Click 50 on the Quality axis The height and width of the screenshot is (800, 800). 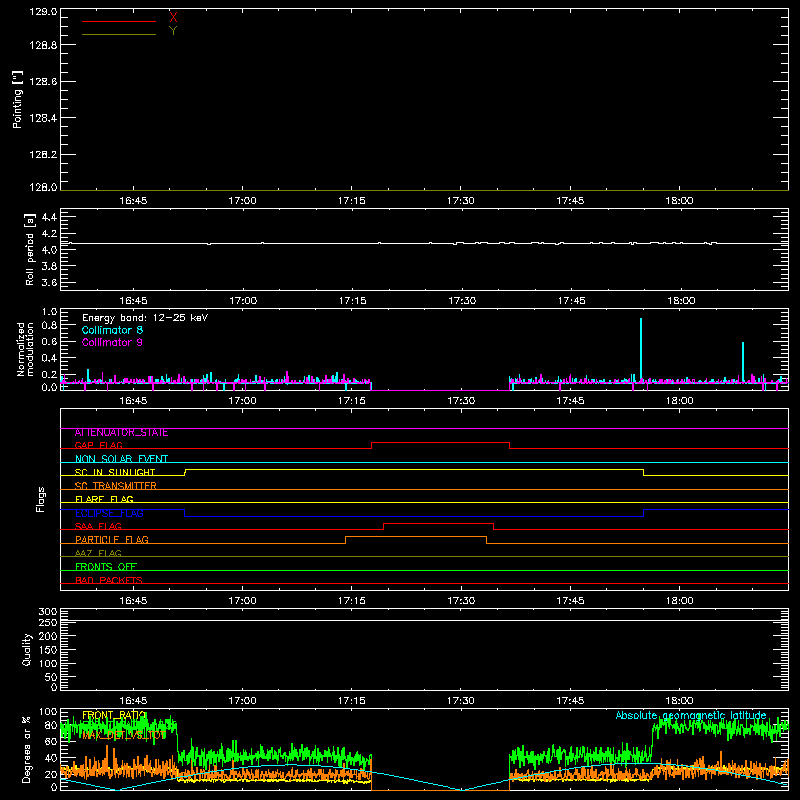point(52,677)
